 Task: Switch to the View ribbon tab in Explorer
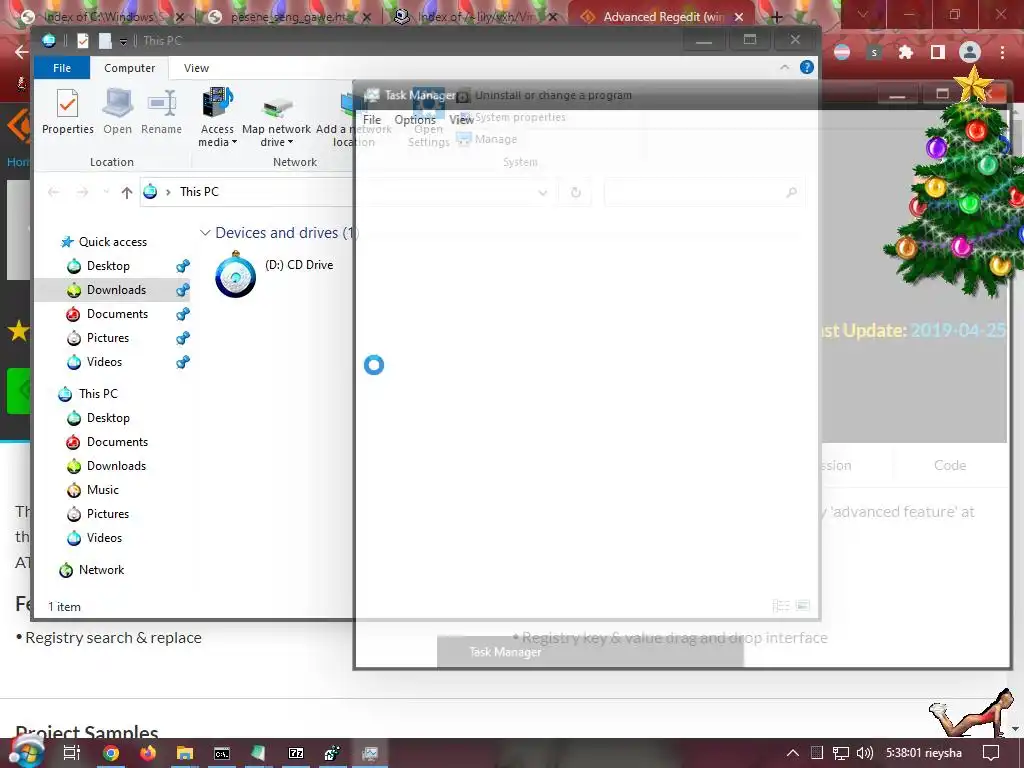pos(196,68)
